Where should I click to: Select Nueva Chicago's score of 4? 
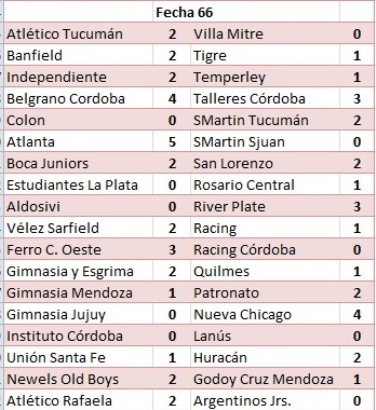point(357,314)
